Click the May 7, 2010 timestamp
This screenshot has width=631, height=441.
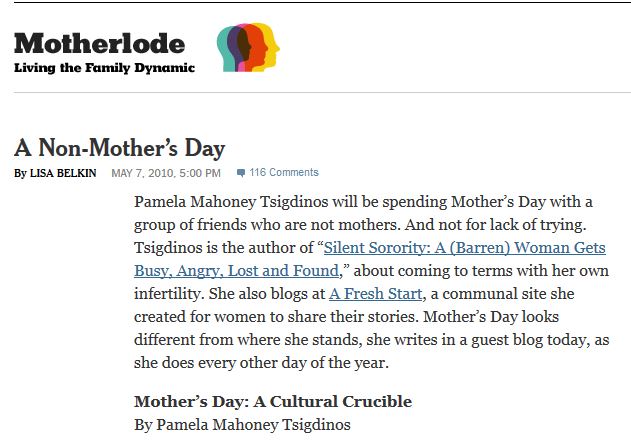click(166, 173)
